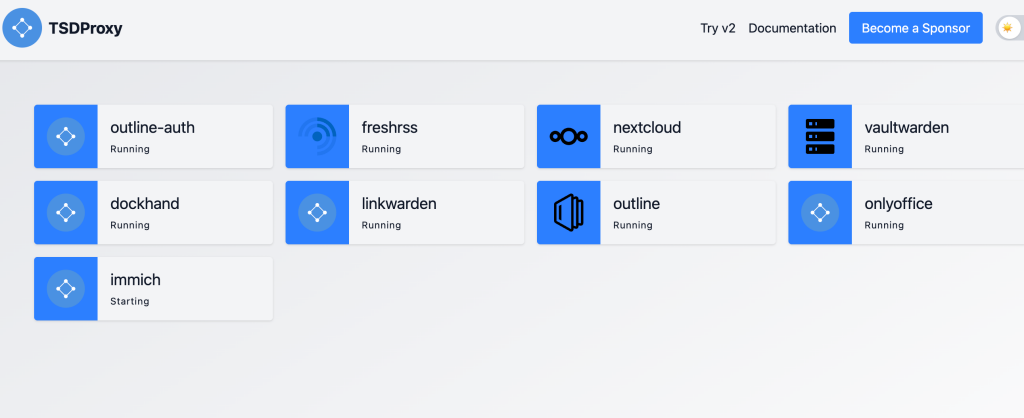The height and width of the screenshot is (418, 1024).
Task: Click the outline-auth service icon
Action: (x=66, y=136)
